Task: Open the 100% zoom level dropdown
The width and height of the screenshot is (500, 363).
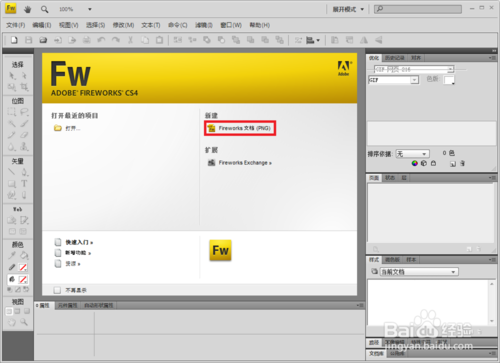Action: [x=90, y=9]
